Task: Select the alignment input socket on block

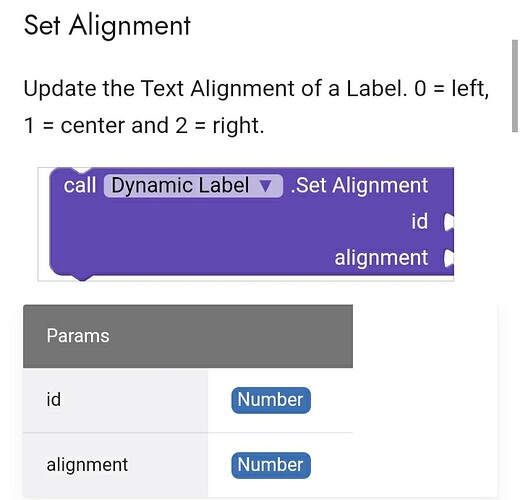Action: (x=449, y=258)
